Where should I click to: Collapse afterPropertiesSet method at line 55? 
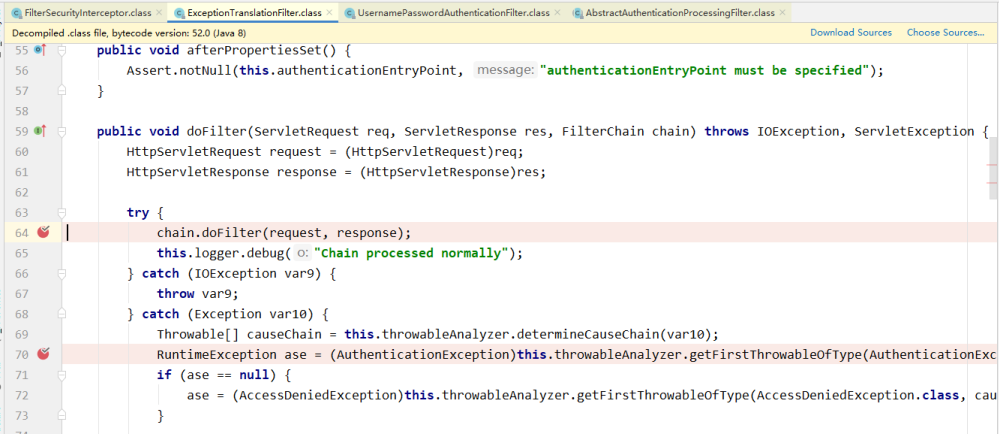coord(62,50)
